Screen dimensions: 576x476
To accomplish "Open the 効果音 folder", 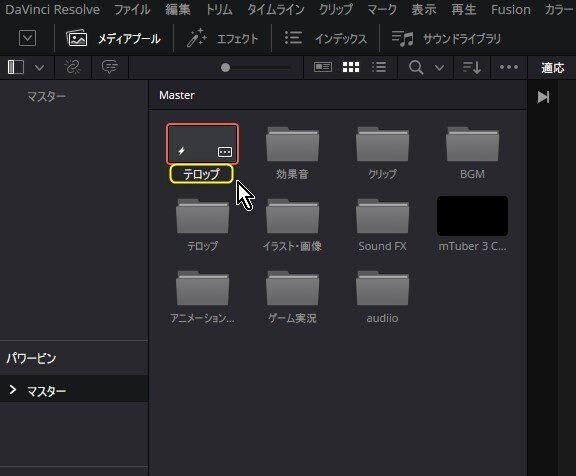I will pos(292,144).
